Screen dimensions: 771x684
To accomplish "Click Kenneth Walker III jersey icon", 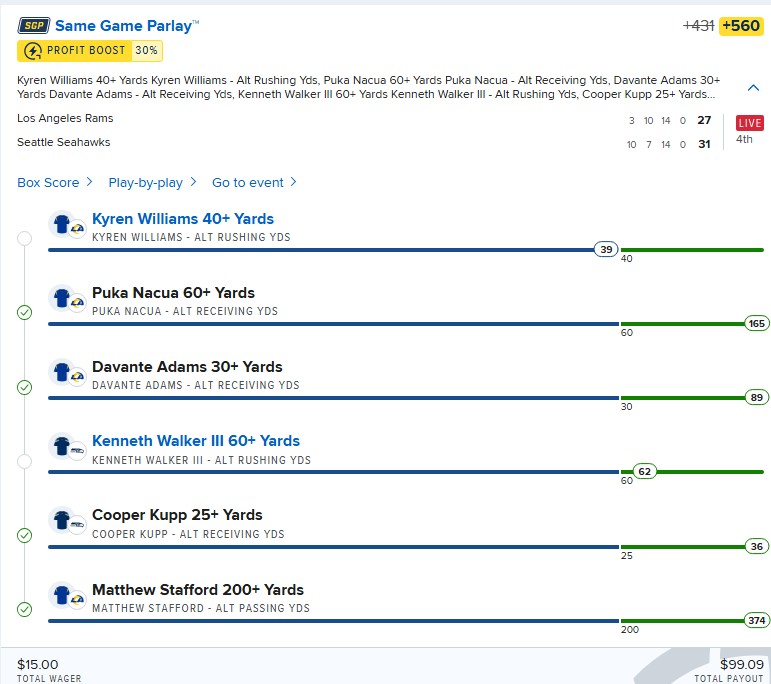I will point(64,447).
